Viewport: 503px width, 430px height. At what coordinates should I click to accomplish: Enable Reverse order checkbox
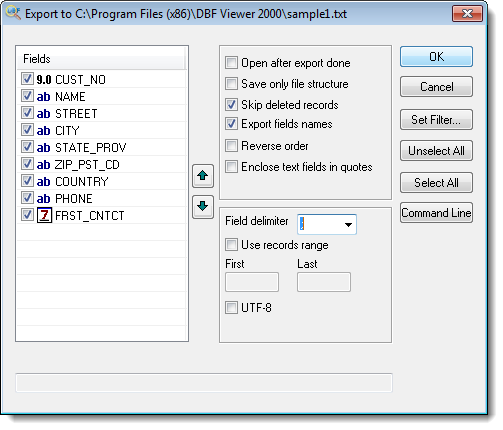tap(231, 146)
